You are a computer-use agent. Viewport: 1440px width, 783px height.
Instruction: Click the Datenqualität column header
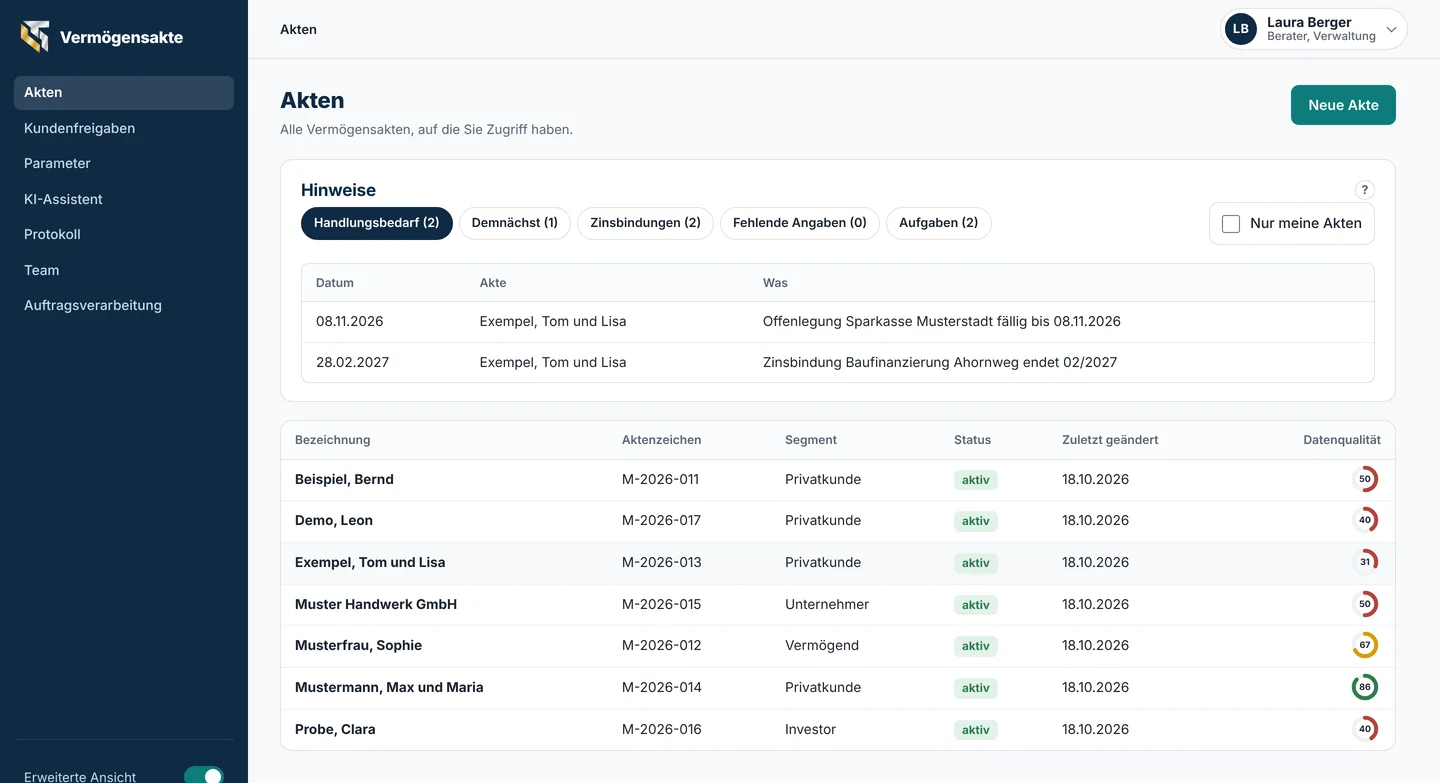tap(1342, 440)
